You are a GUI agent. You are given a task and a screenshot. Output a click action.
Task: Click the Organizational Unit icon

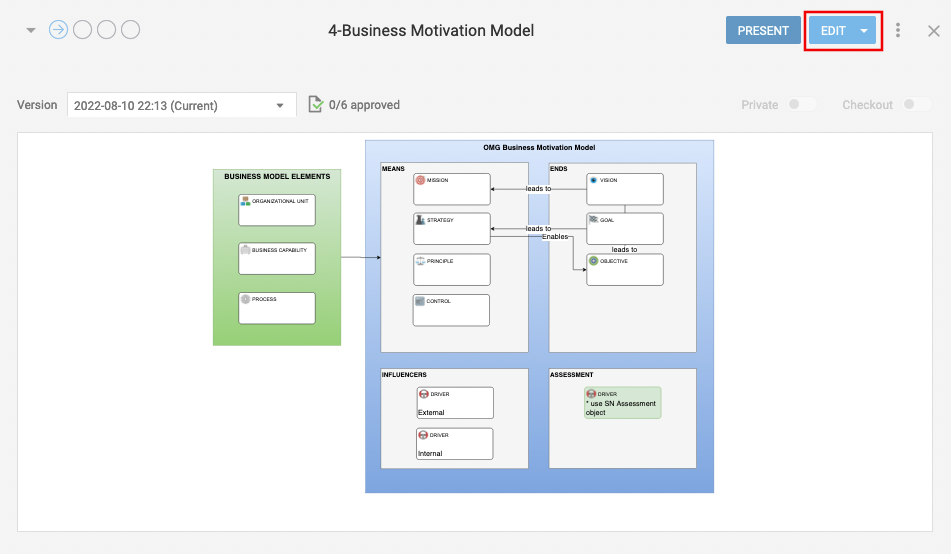(x=245, y=201)
